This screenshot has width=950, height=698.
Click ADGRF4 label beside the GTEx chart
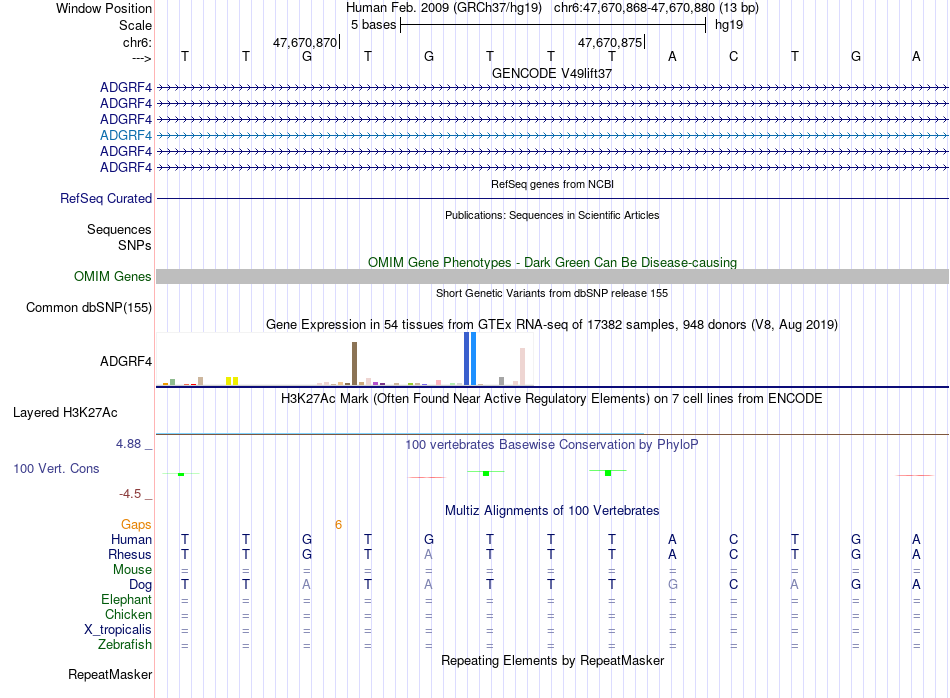coord(125,361)
